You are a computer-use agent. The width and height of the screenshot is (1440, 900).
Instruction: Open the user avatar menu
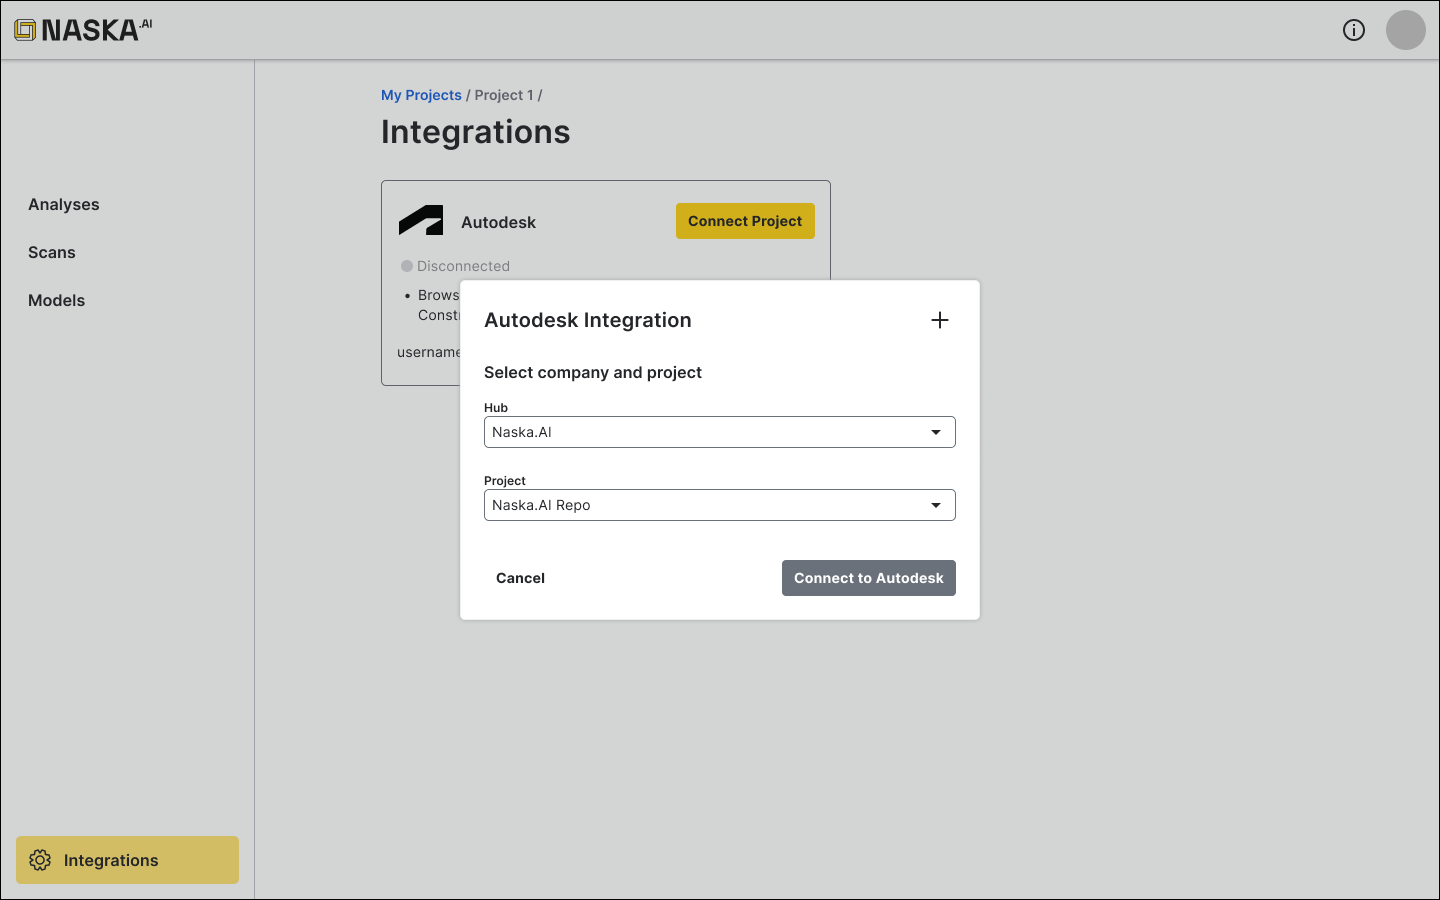point(1406,30)
